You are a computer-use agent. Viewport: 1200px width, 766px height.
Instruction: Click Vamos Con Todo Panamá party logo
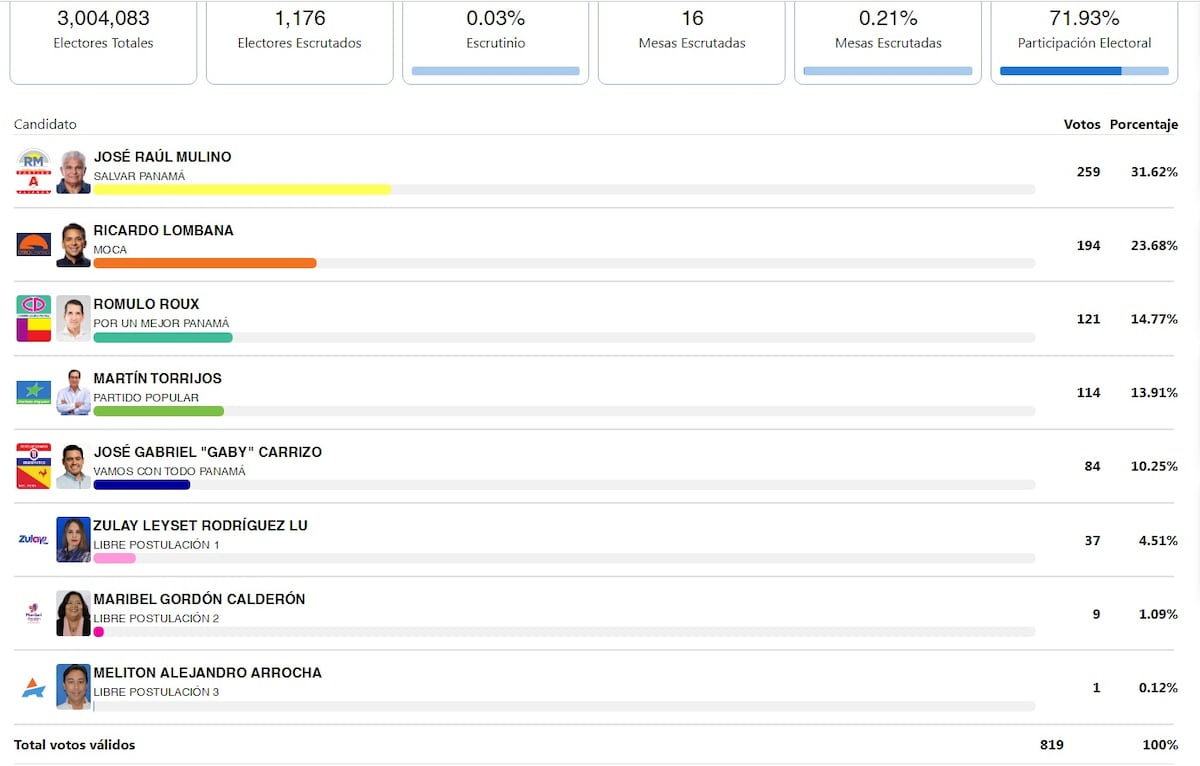[34, 466]
